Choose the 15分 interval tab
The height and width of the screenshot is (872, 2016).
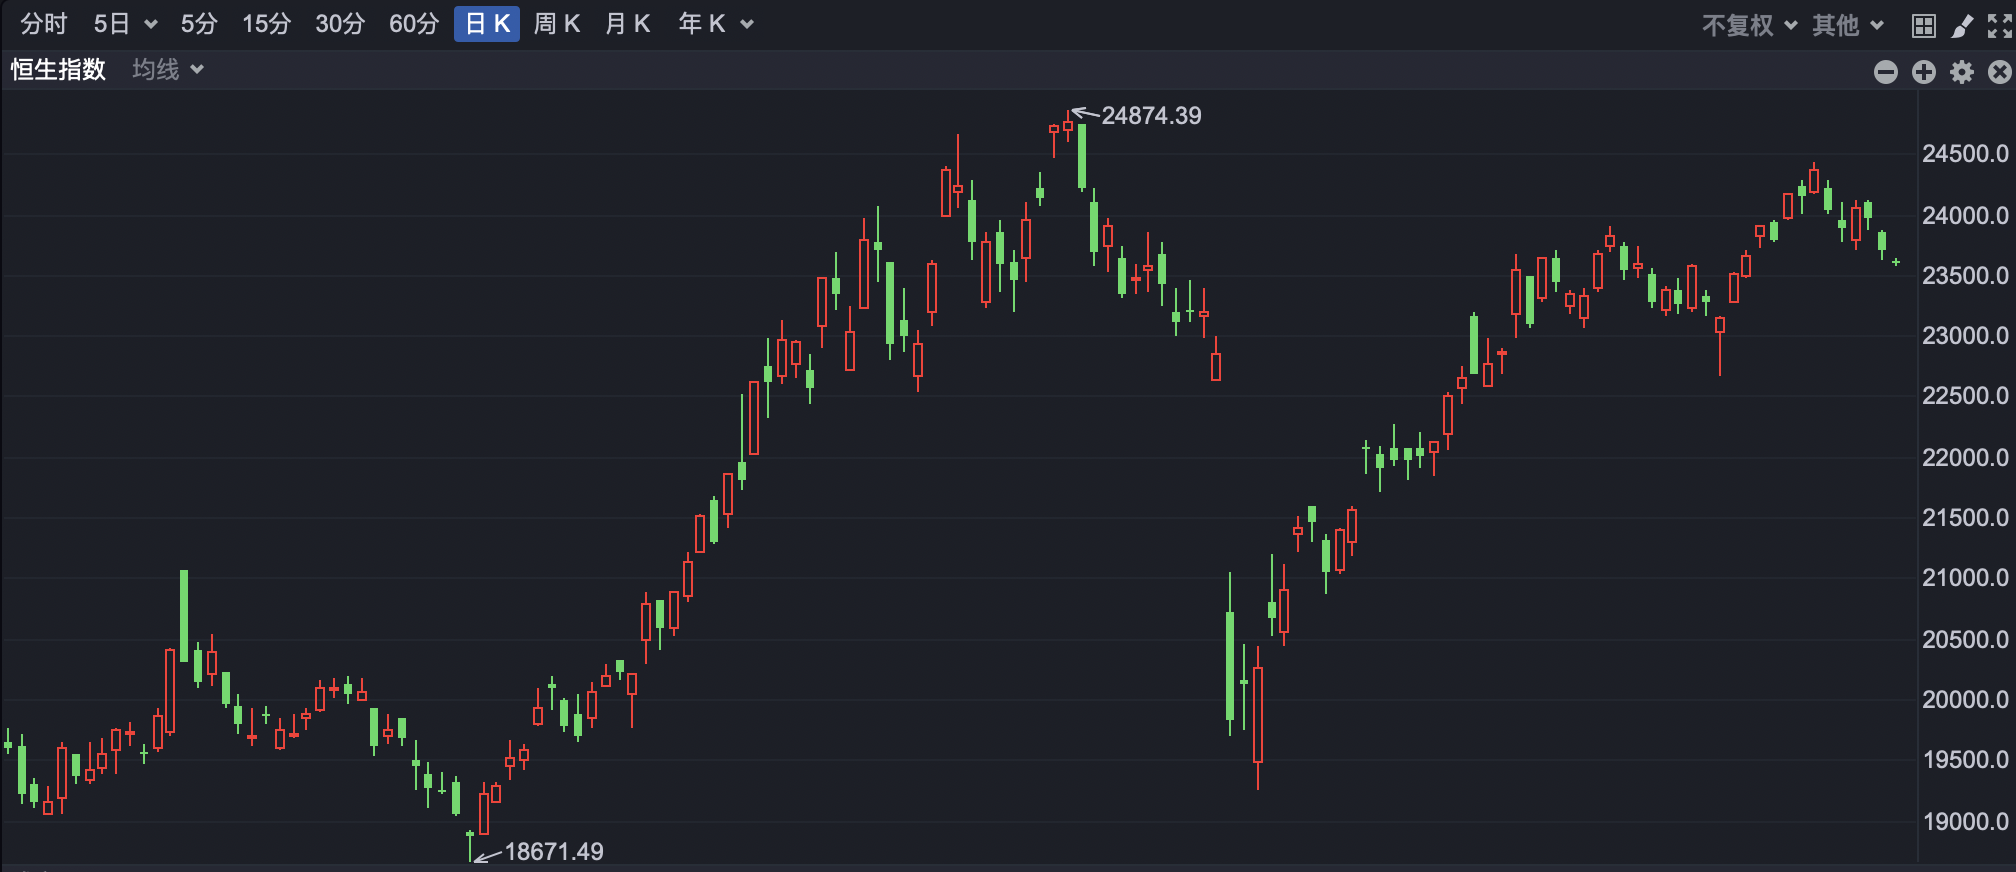(266, 24)
